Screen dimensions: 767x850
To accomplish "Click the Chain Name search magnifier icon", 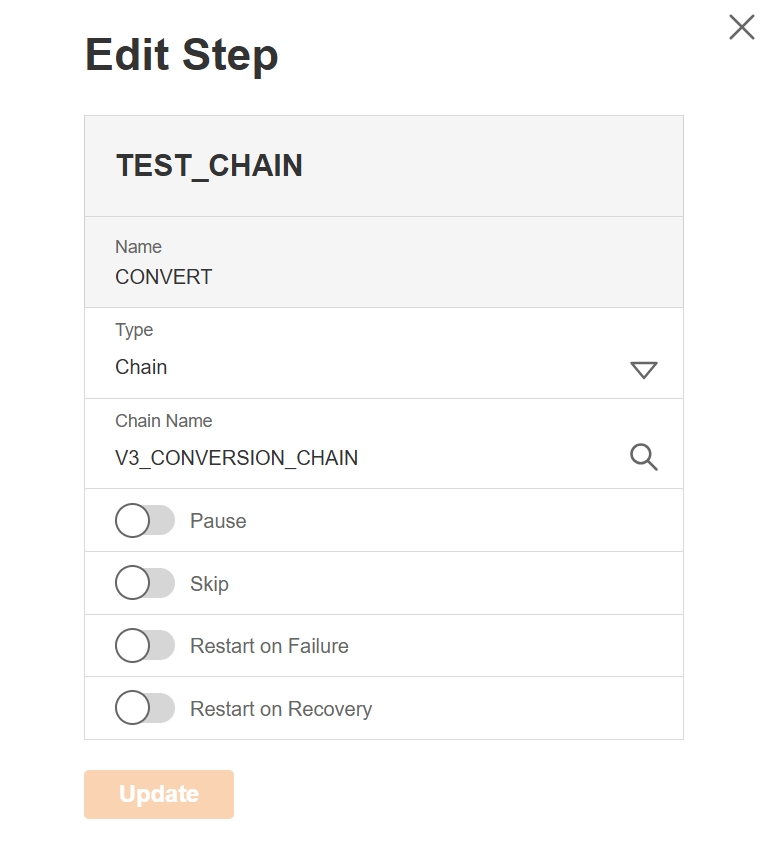I will coord(644,457).
